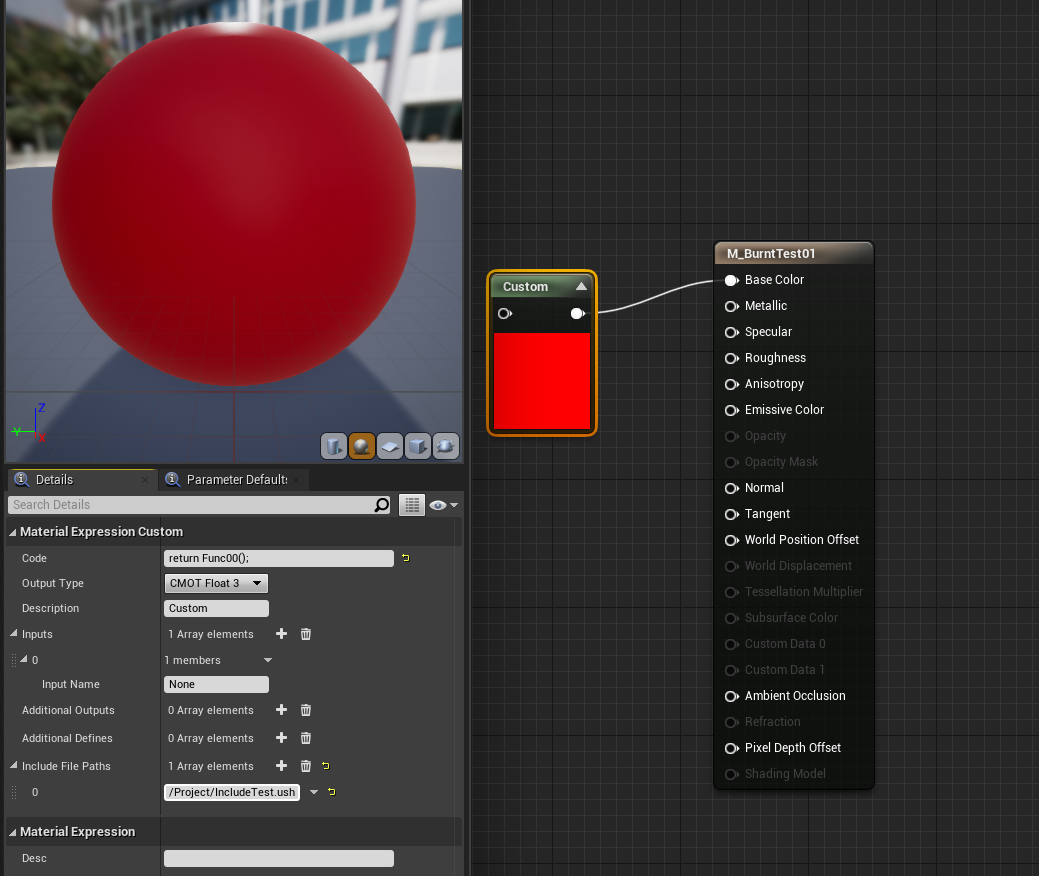Viewport: 1039px width, 876px height.
Task: Select the sphere preview mesh icon
Action: pos(362,447)
